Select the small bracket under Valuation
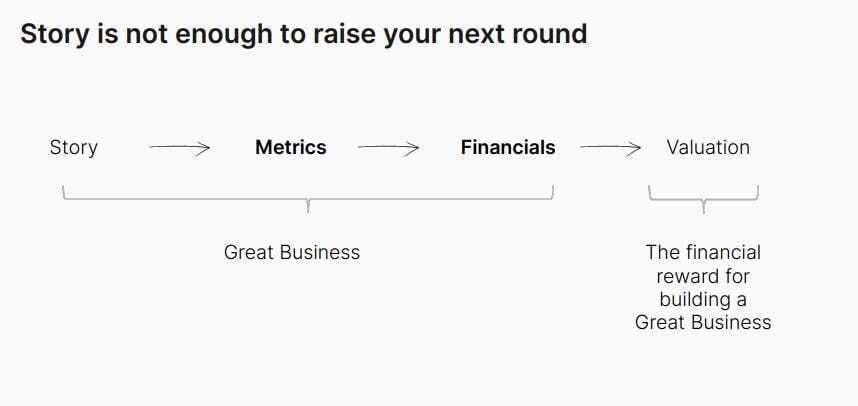The width and height of the screenshot is (858, 406). pos(704,199)
